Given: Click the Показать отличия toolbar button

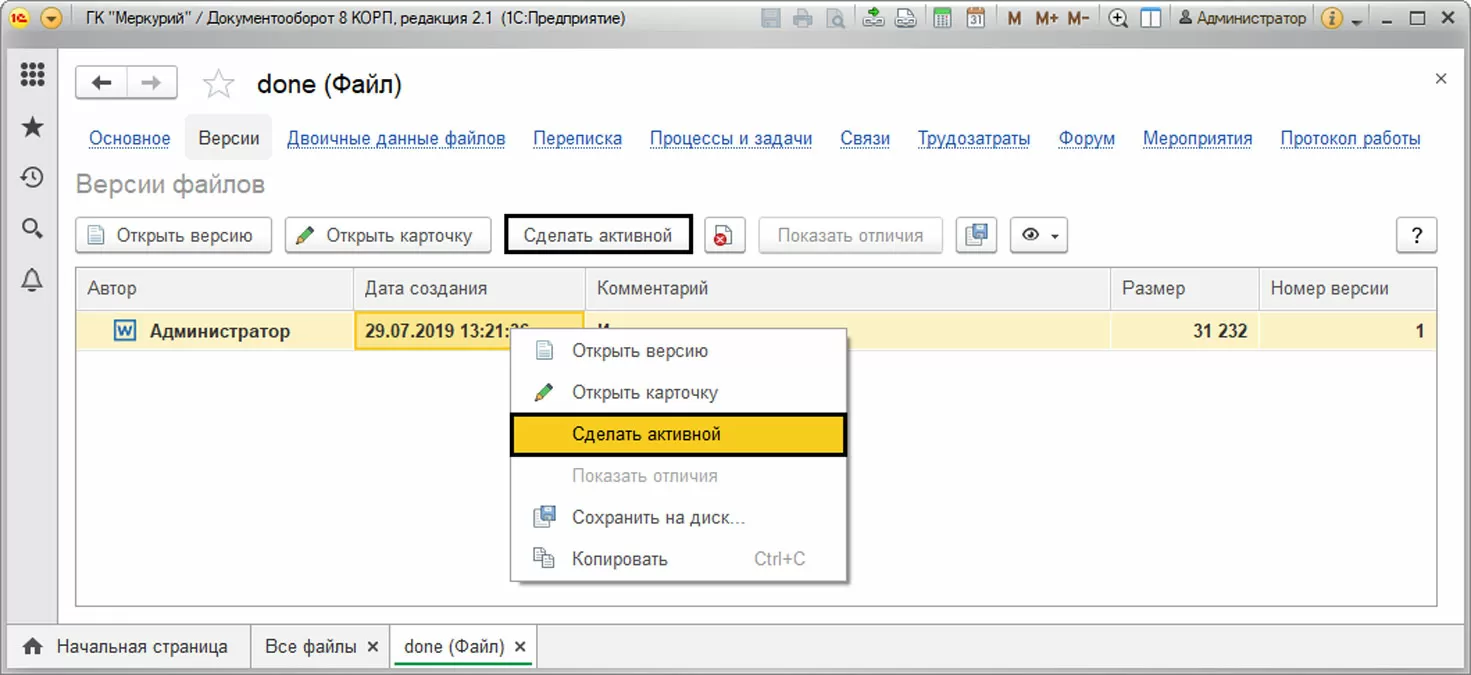Looking at the screenshot, I should point(850,236).
